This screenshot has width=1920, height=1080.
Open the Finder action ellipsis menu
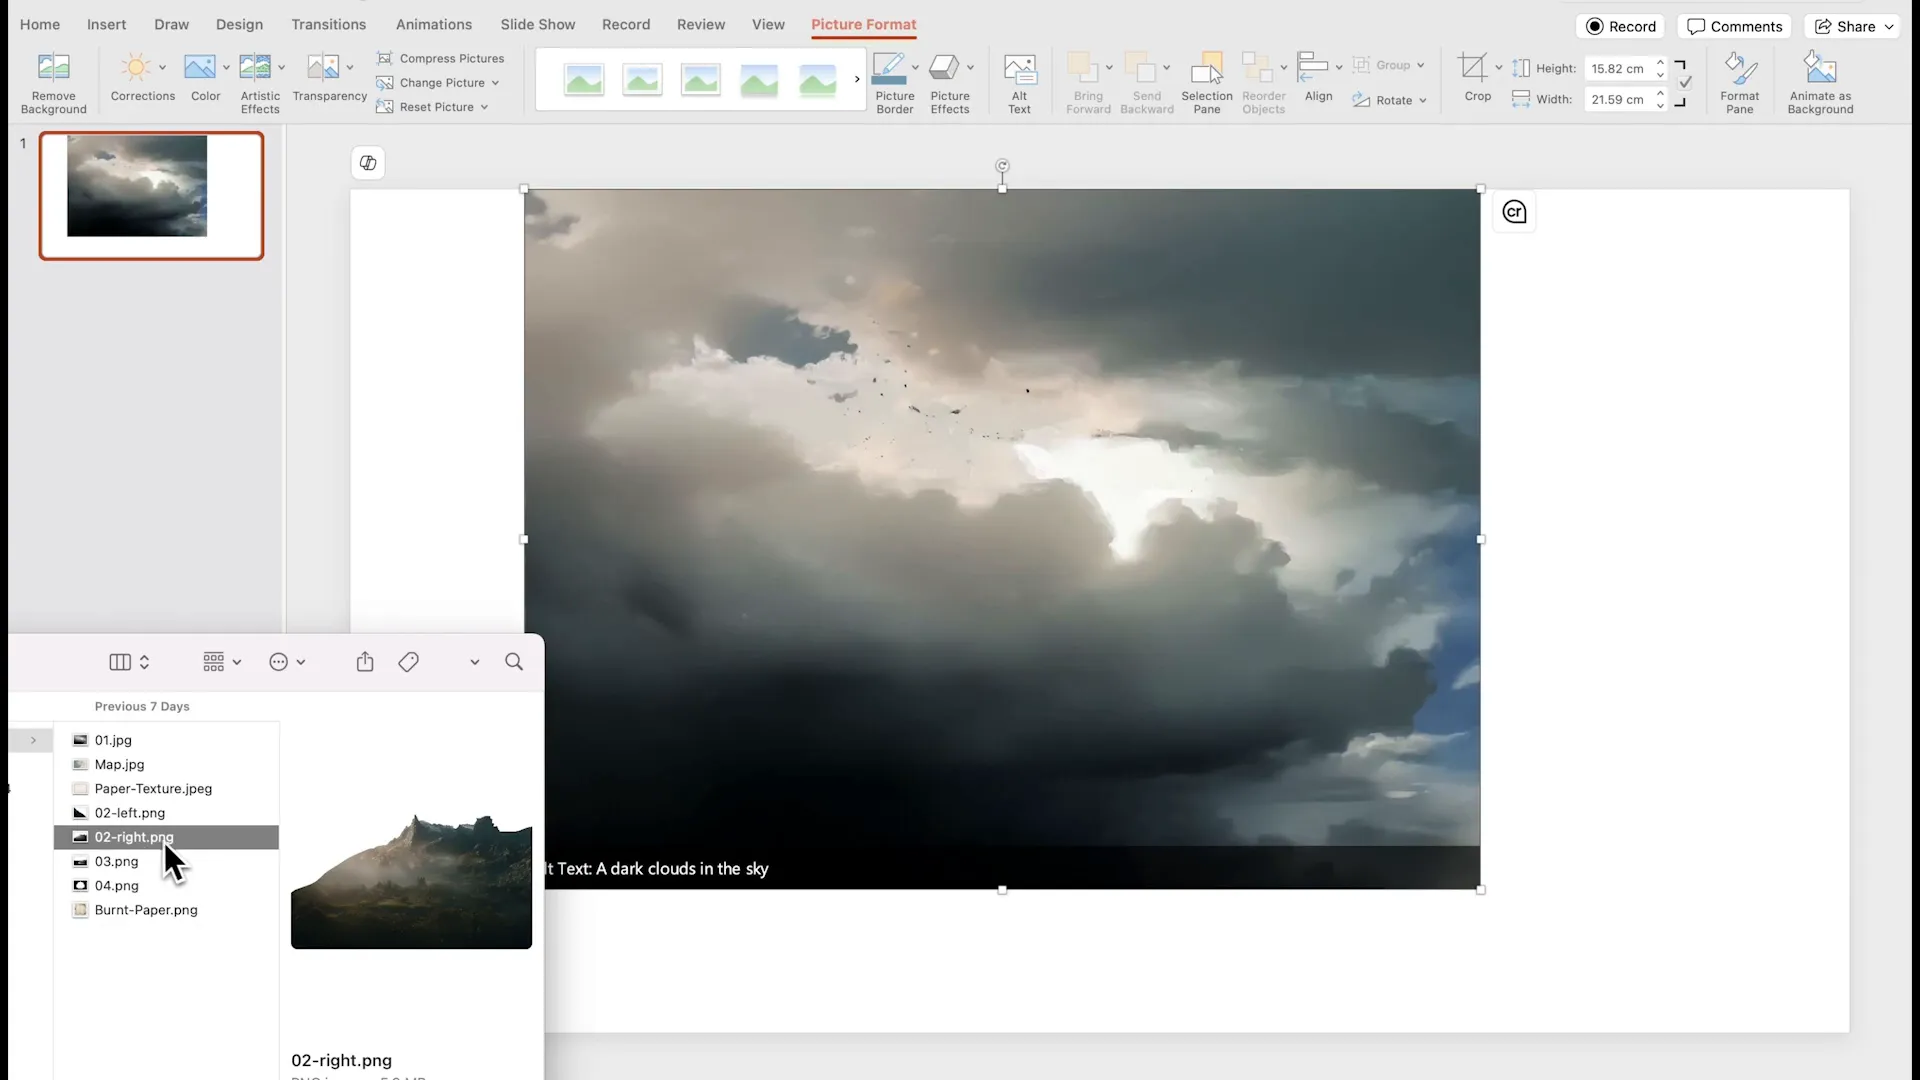[x=287, y=662]
